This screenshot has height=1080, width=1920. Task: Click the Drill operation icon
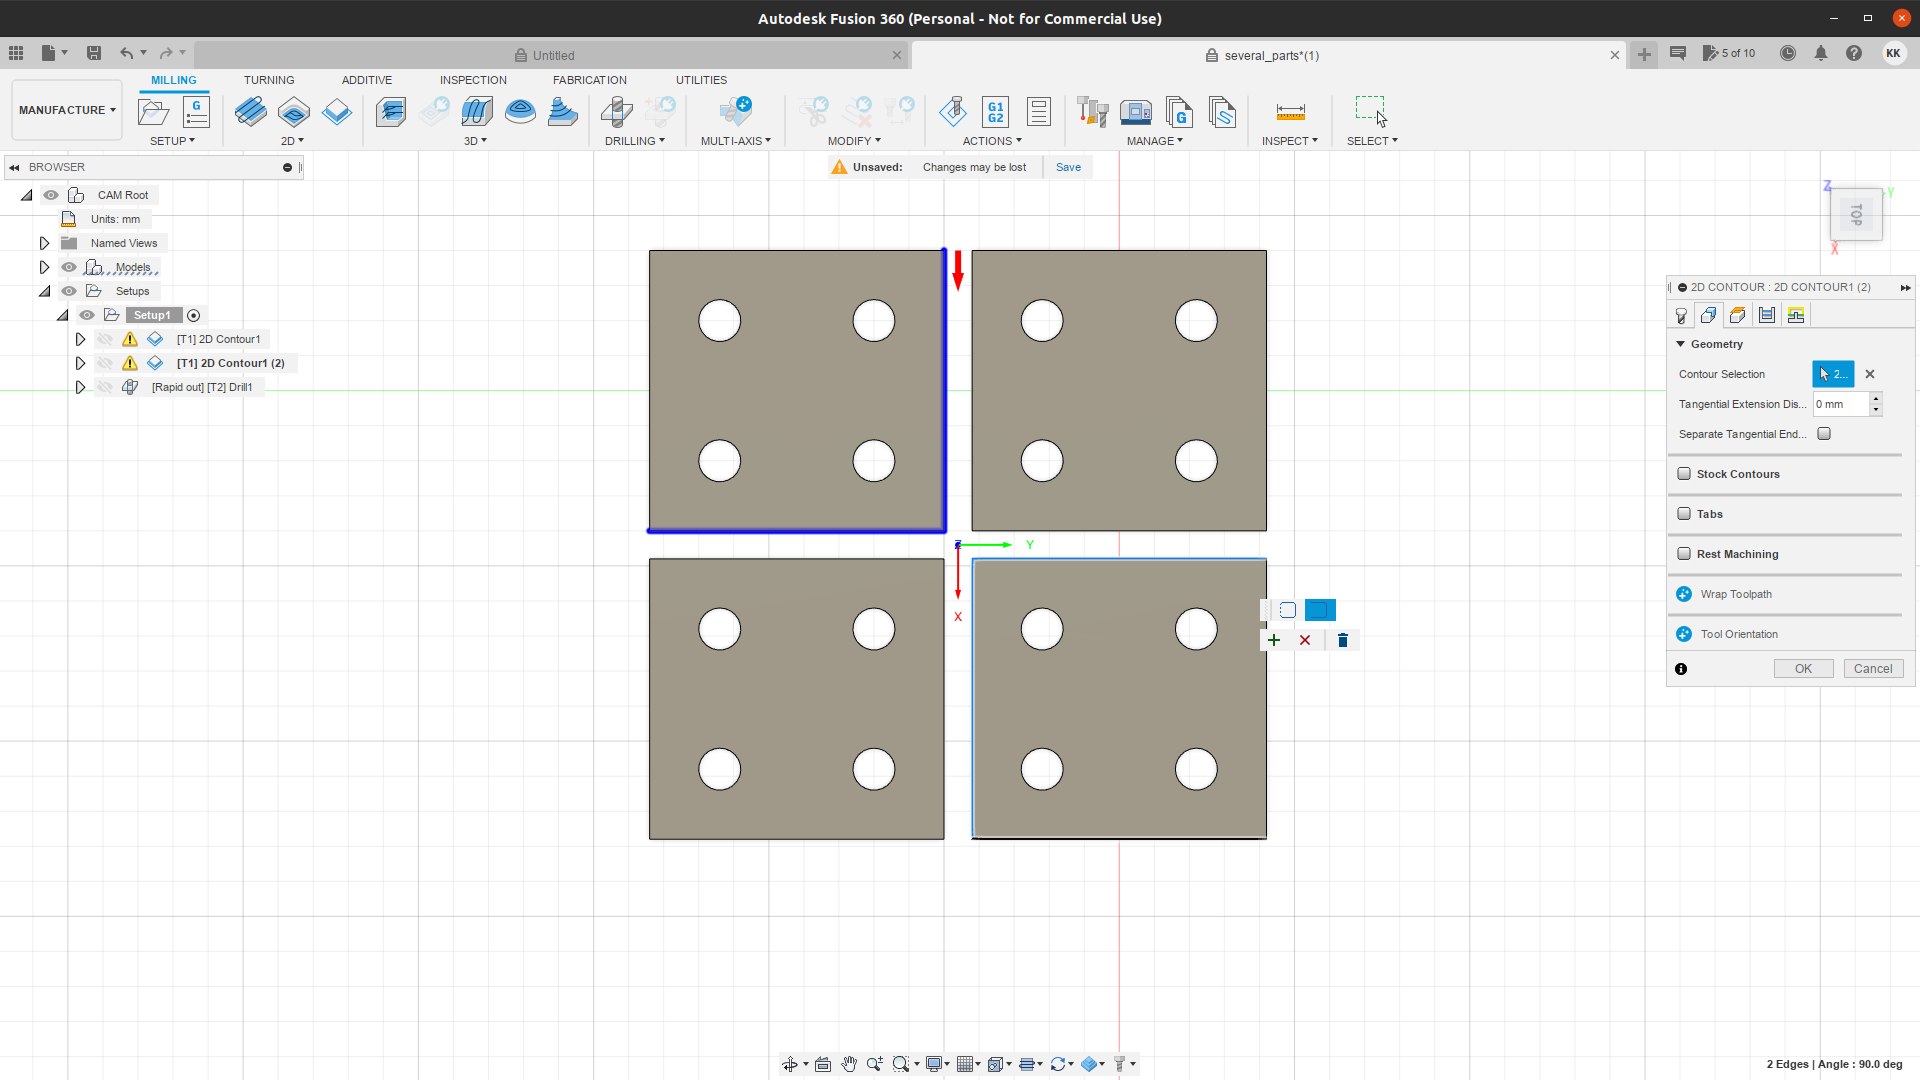(x=616, y=111)
